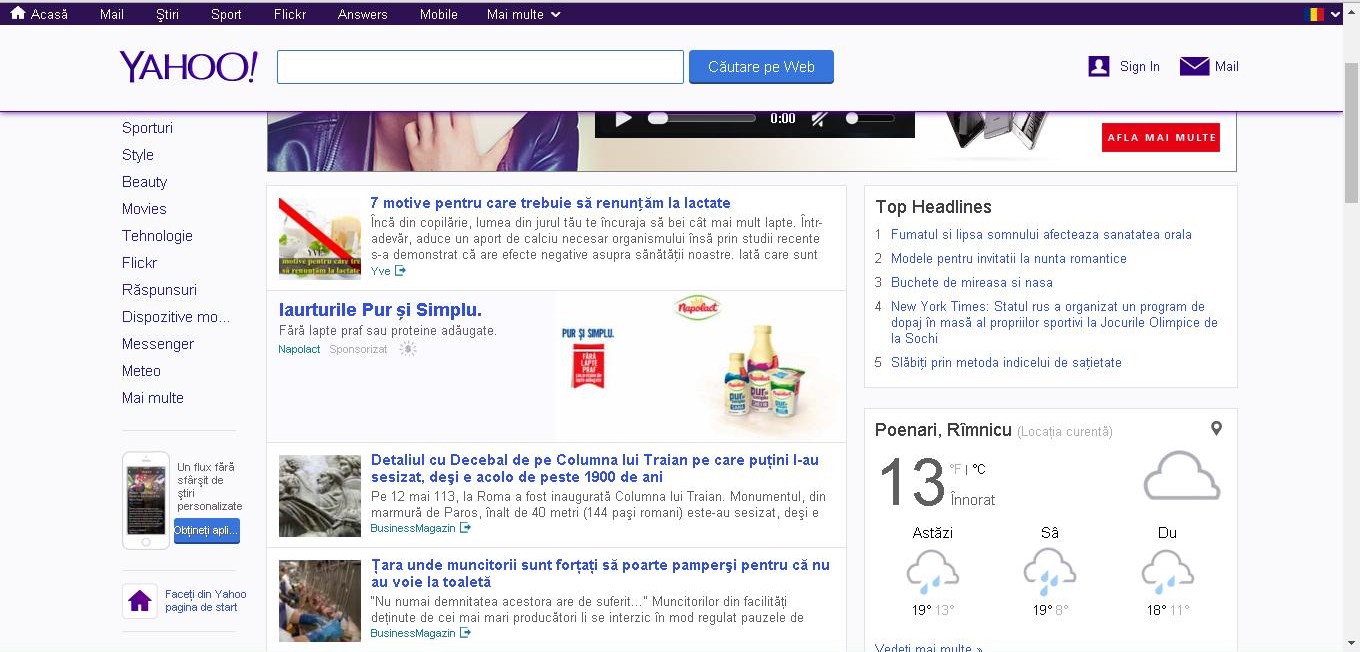1360x652 pixels.
Task: Click the Yahoo! logo
Action: click(188, 67)
